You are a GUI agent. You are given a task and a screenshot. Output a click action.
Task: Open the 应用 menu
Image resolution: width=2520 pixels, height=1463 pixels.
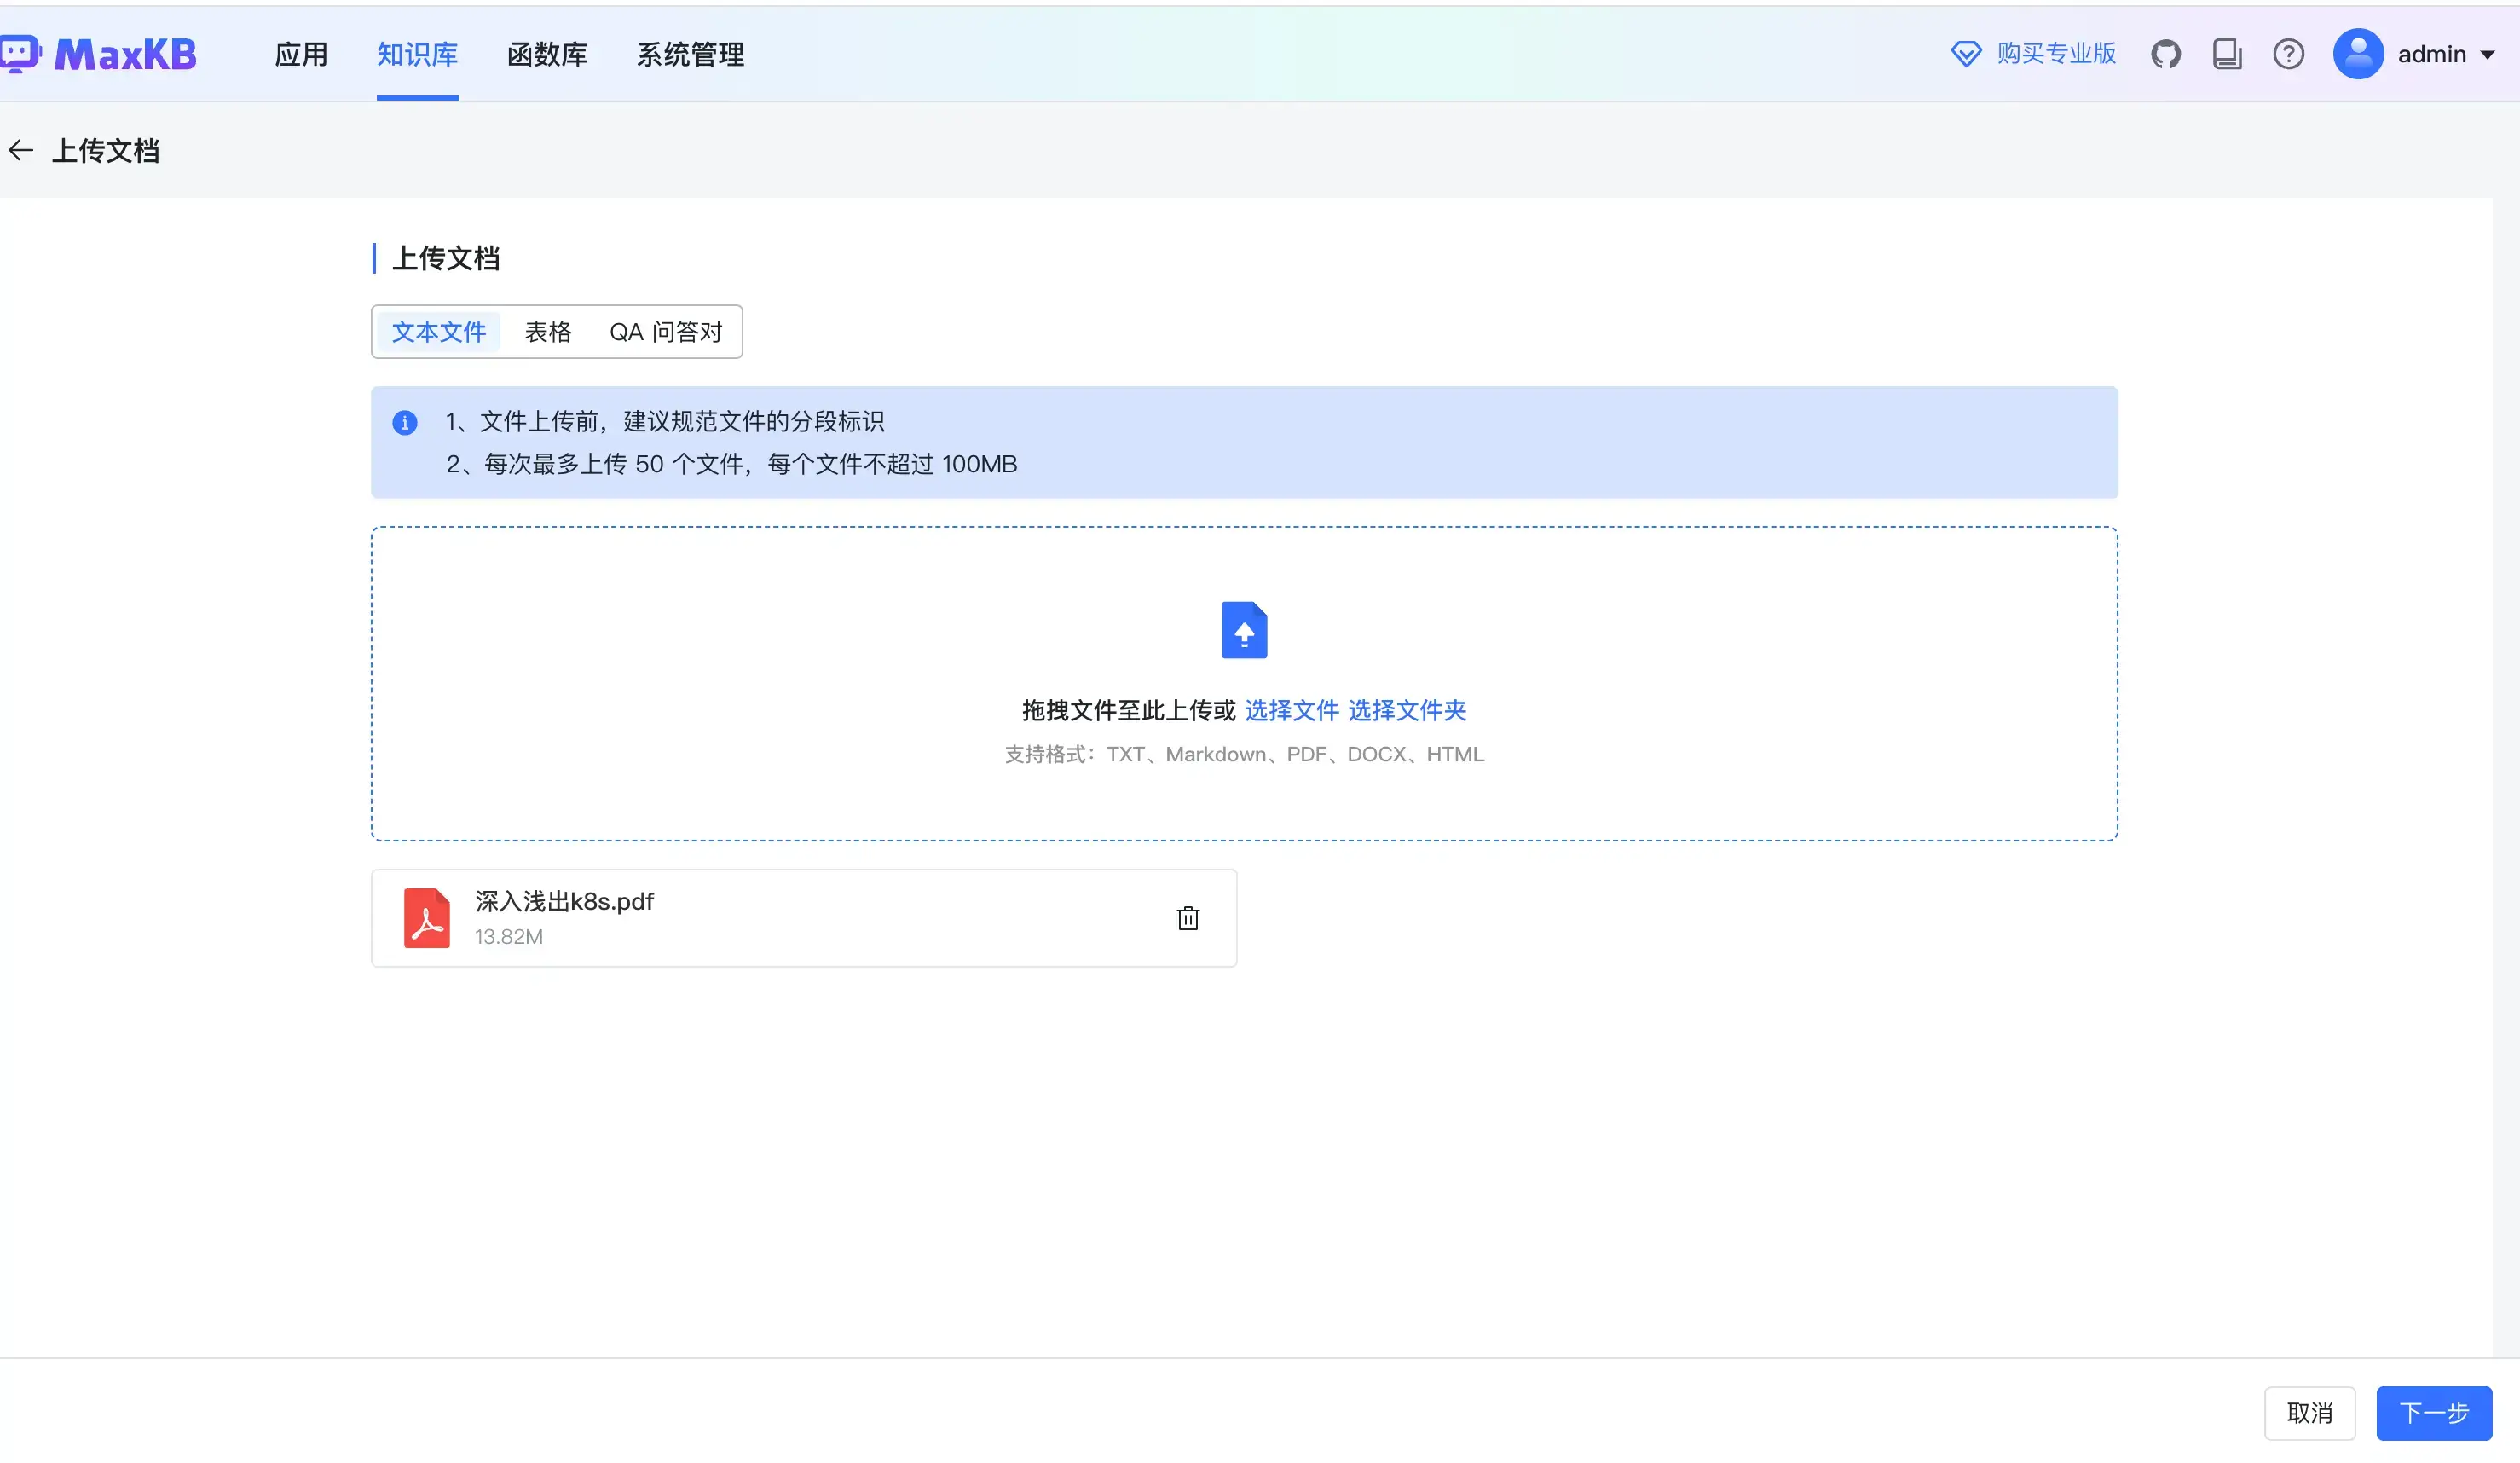(x=301, y=54)
